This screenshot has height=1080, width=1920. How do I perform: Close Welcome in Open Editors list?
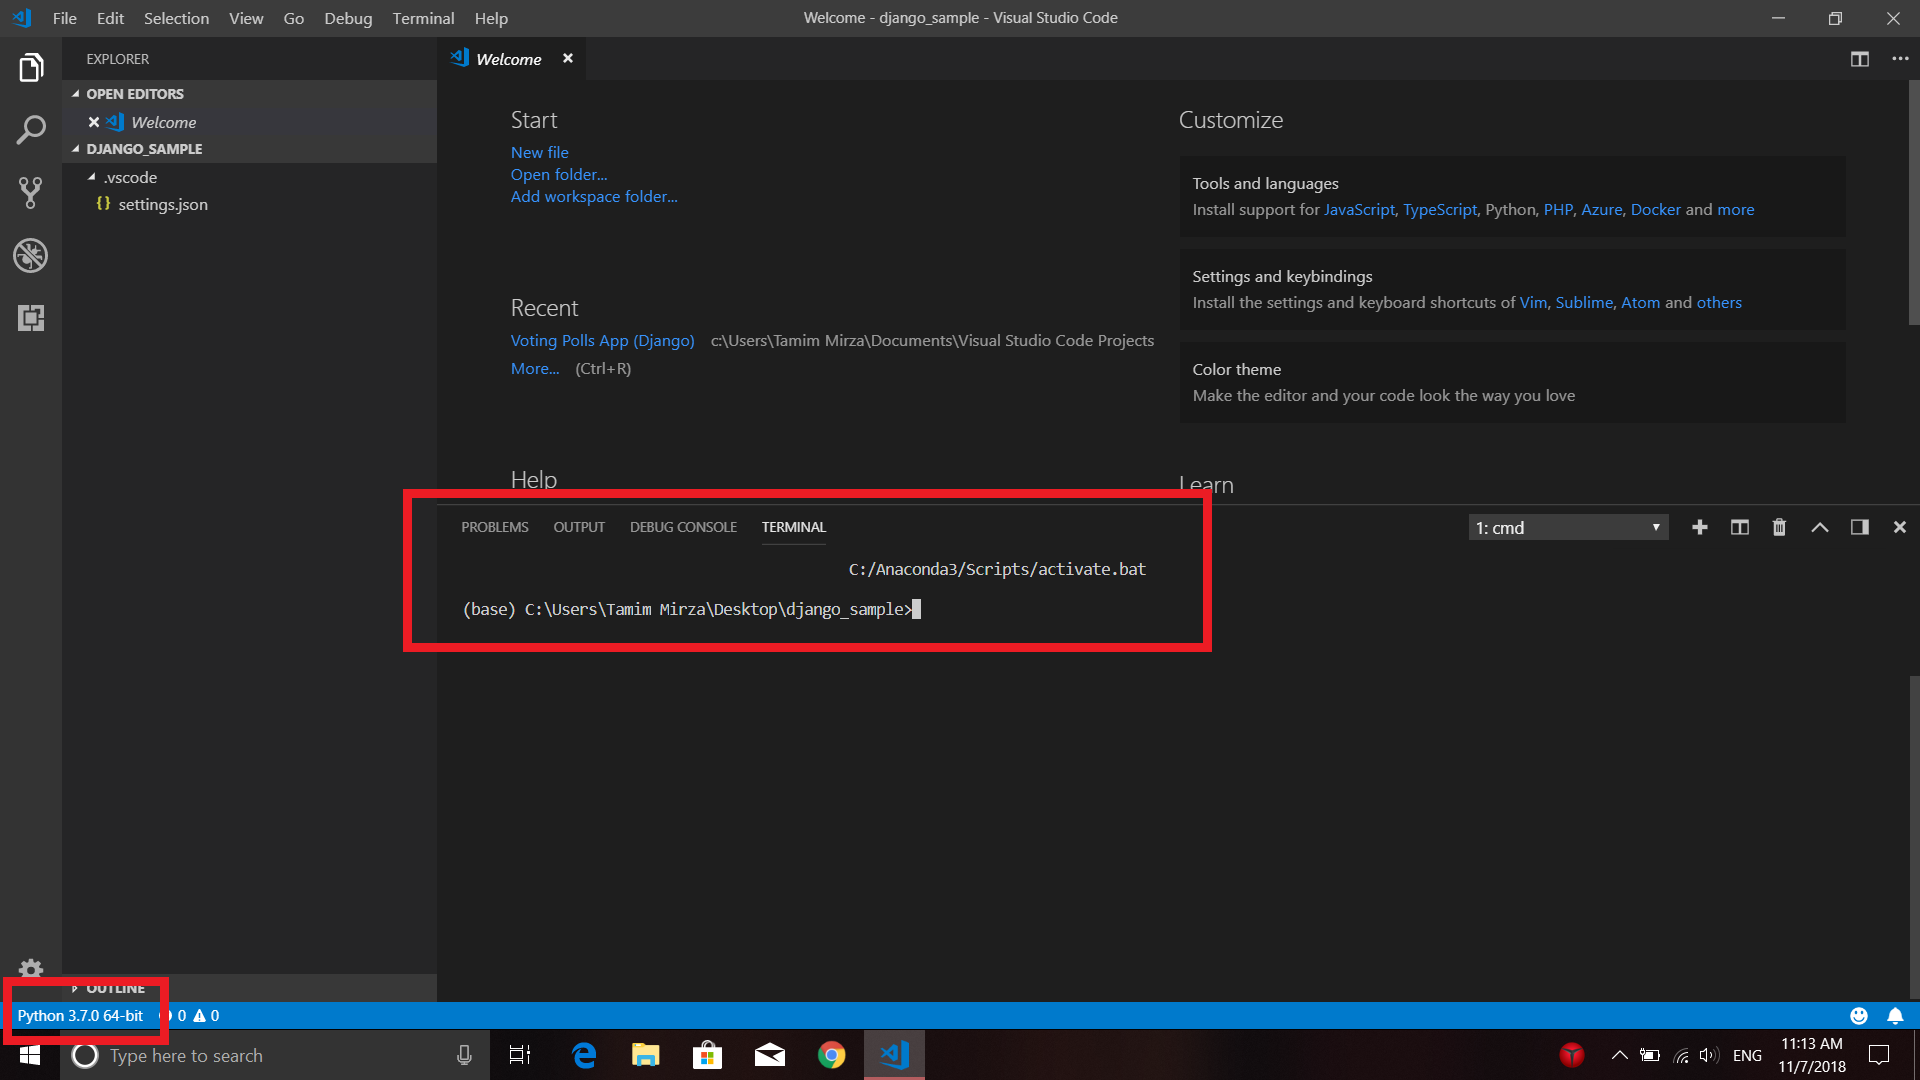click(94, 122)
